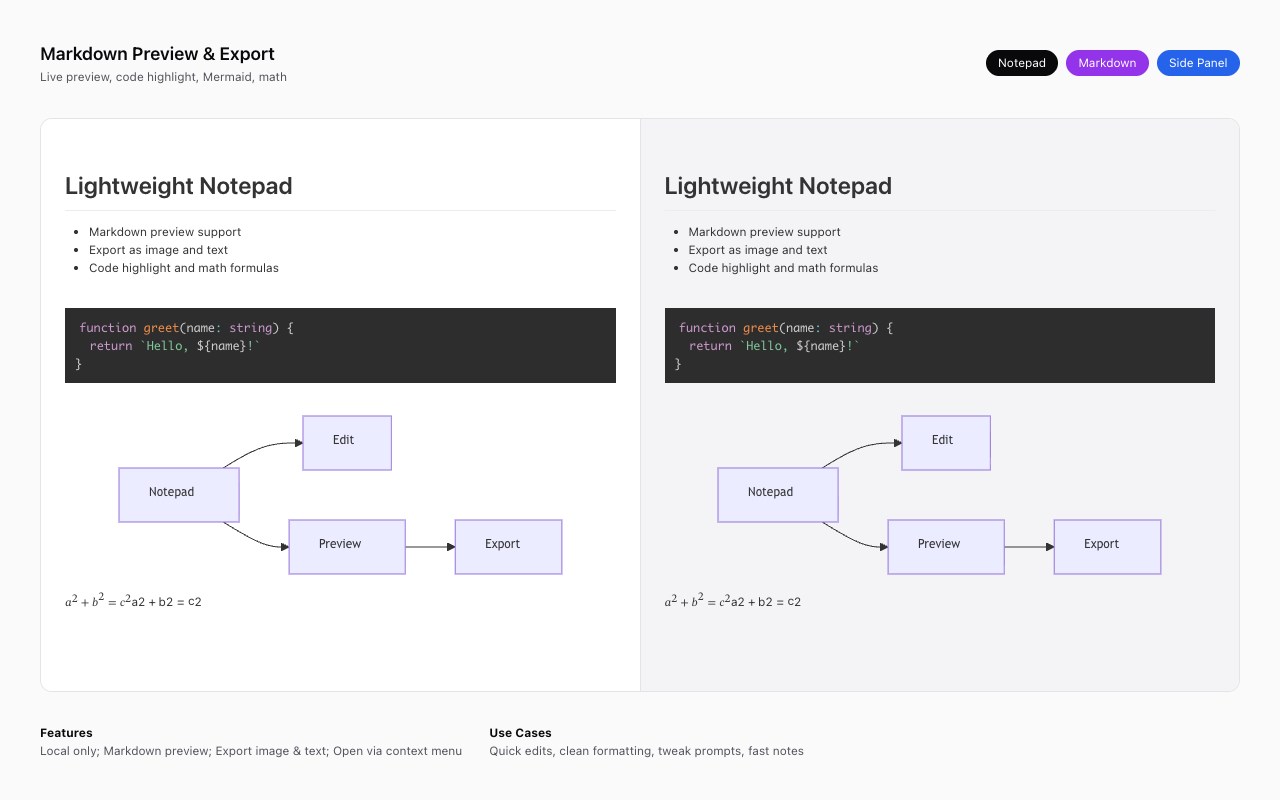Click the Export node in left diagram
1280x800 pixels.
[x=508, y=546]
